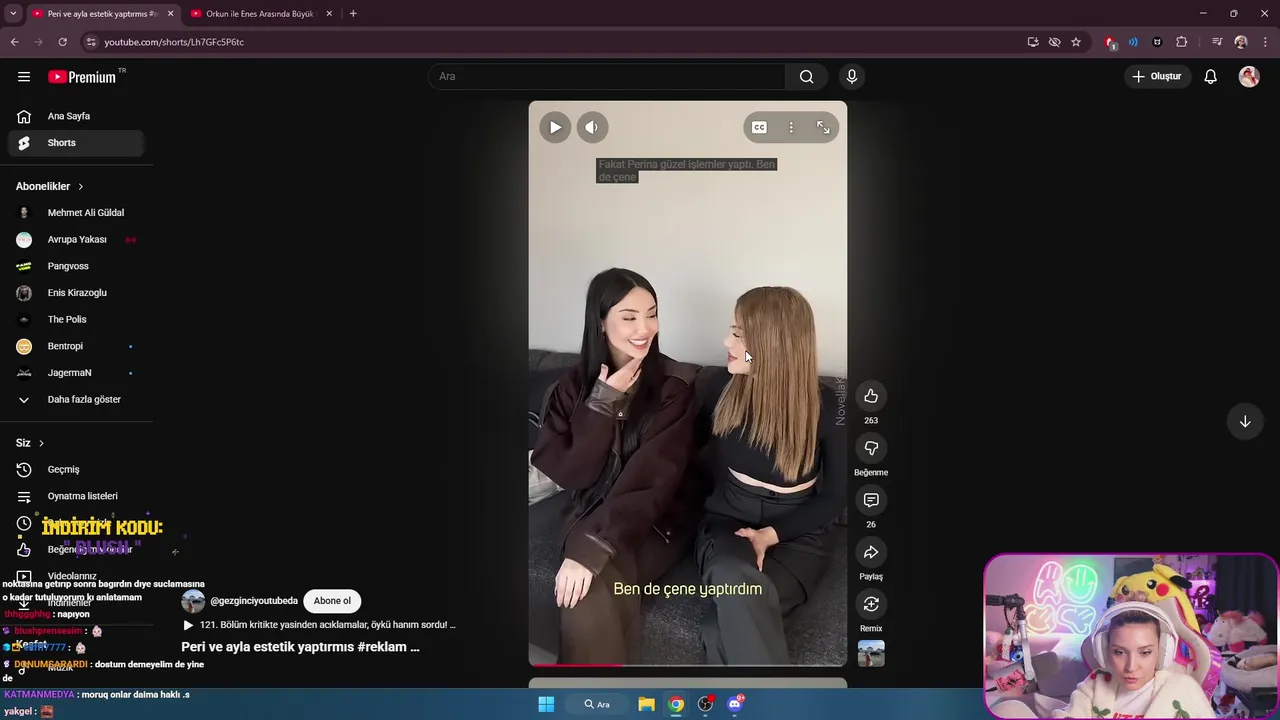Expand Daha fazla göster subscriptions
Viewport: 1280px width, 720px height.
(76, 399)
